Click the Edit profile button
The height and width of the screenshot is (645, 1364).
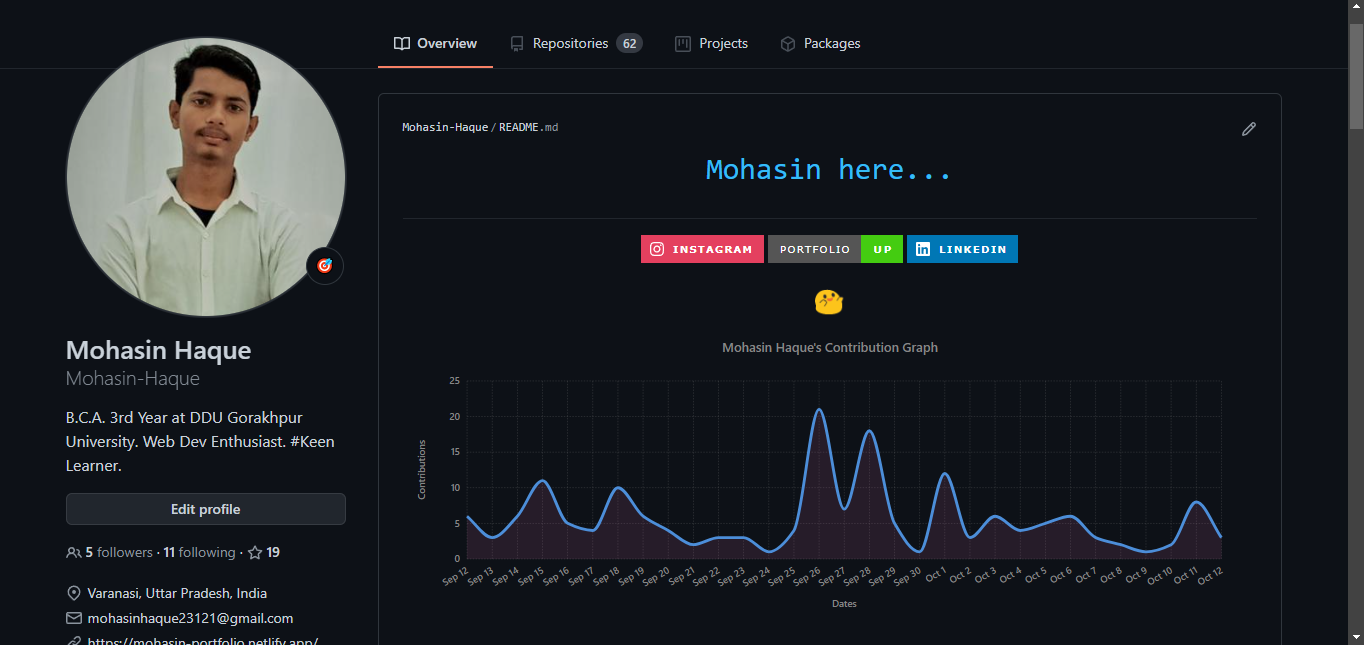(205, 509)
